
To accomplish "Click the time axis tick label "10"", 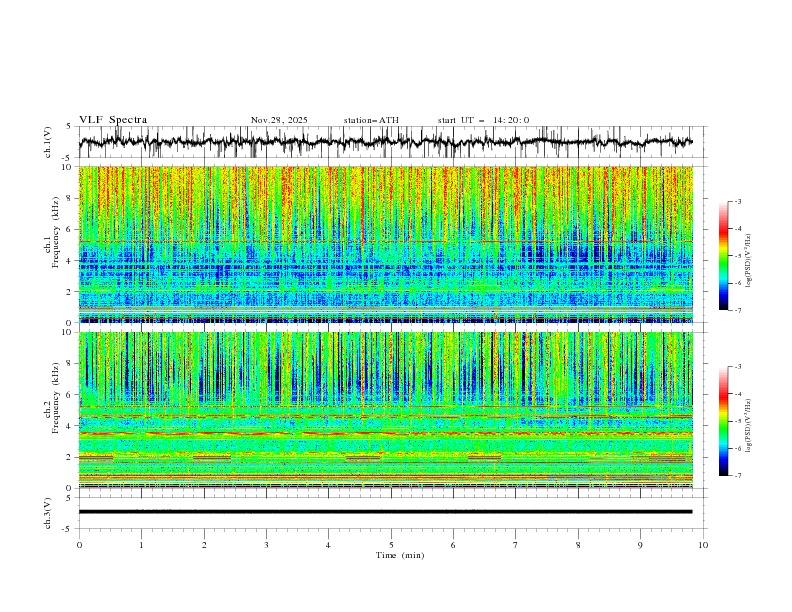I will click(703, 545).
